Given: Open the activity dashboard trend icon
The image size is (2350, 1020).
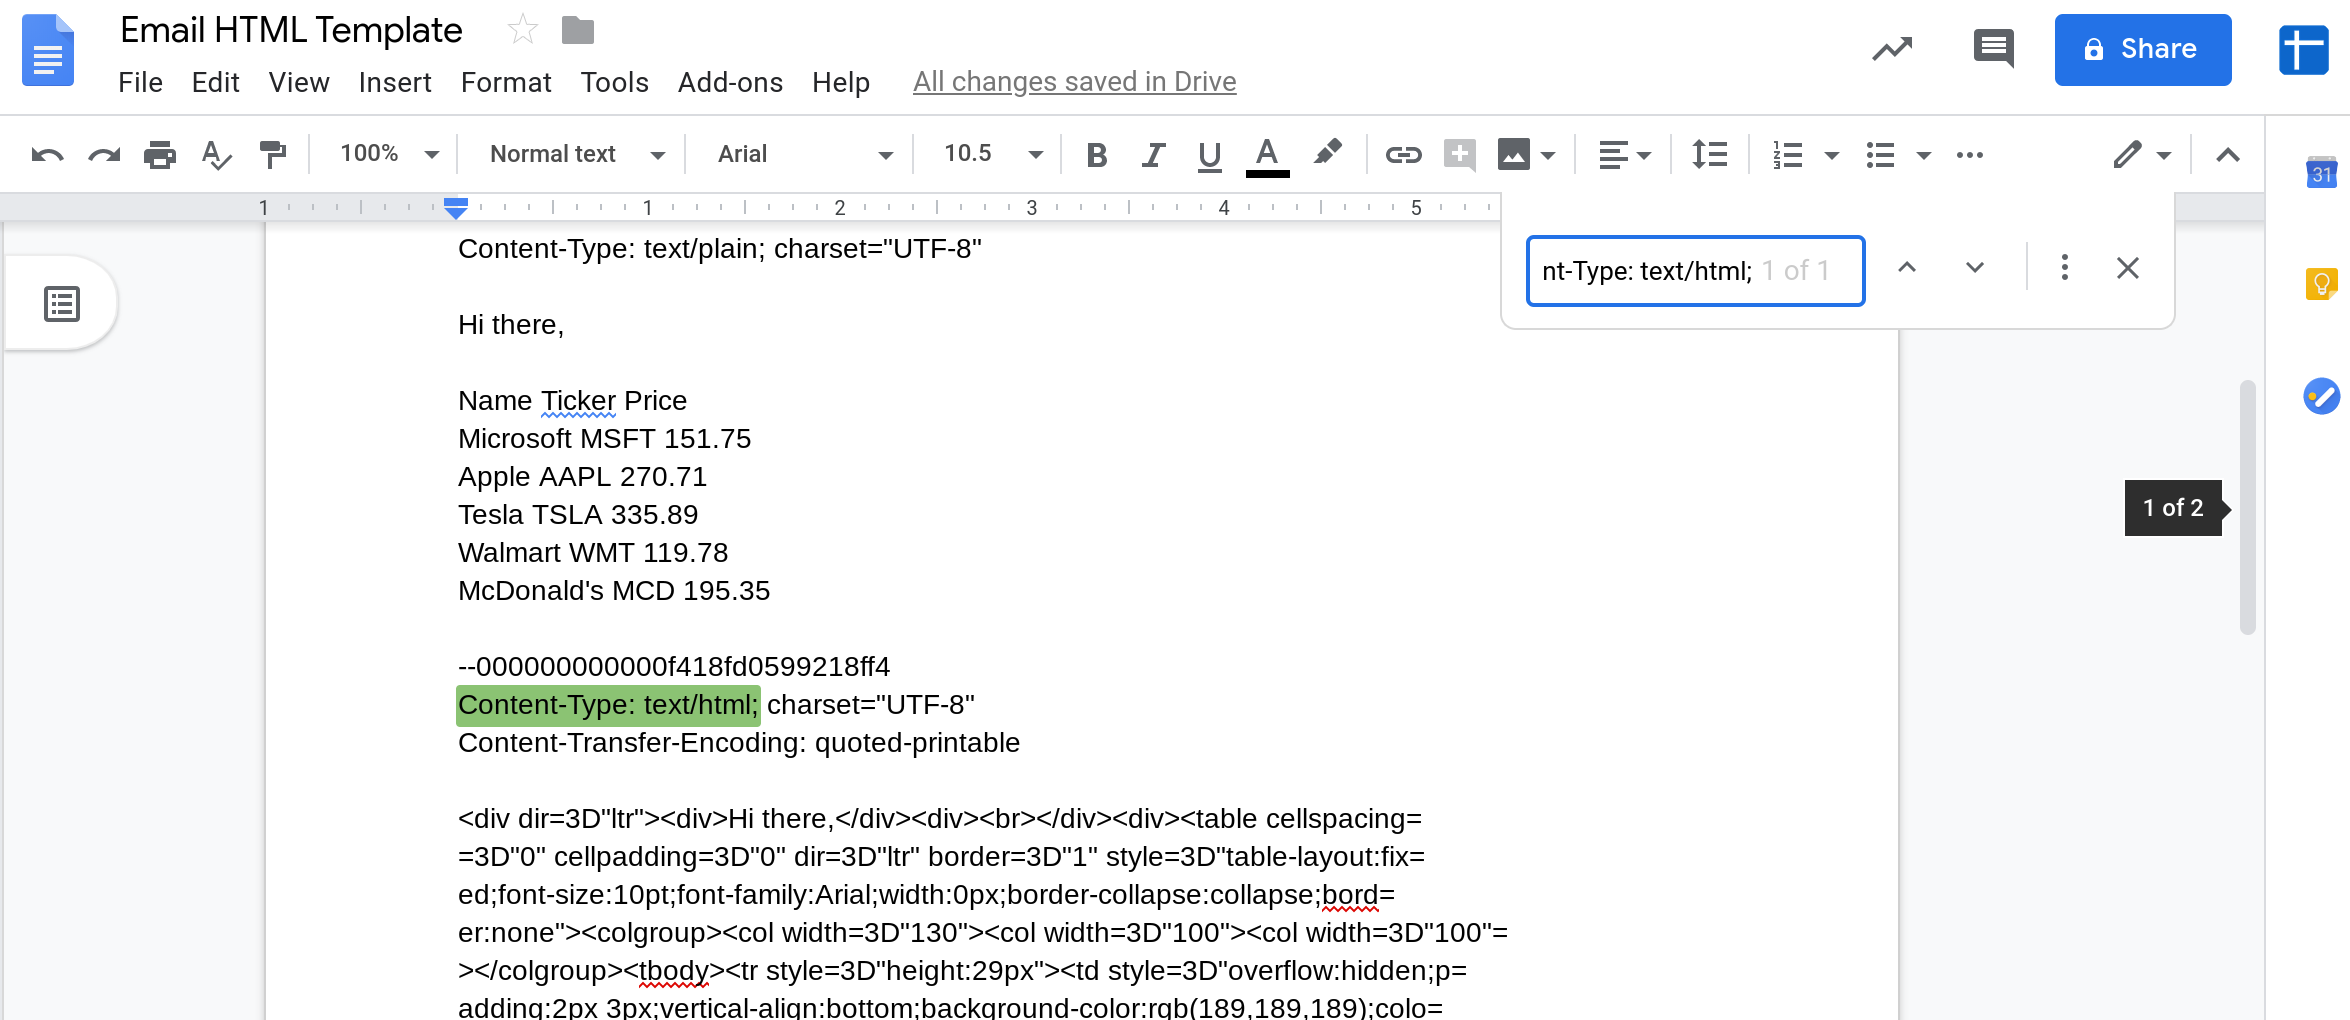Looking at the screenshot, I should (x=1892, y=49).
